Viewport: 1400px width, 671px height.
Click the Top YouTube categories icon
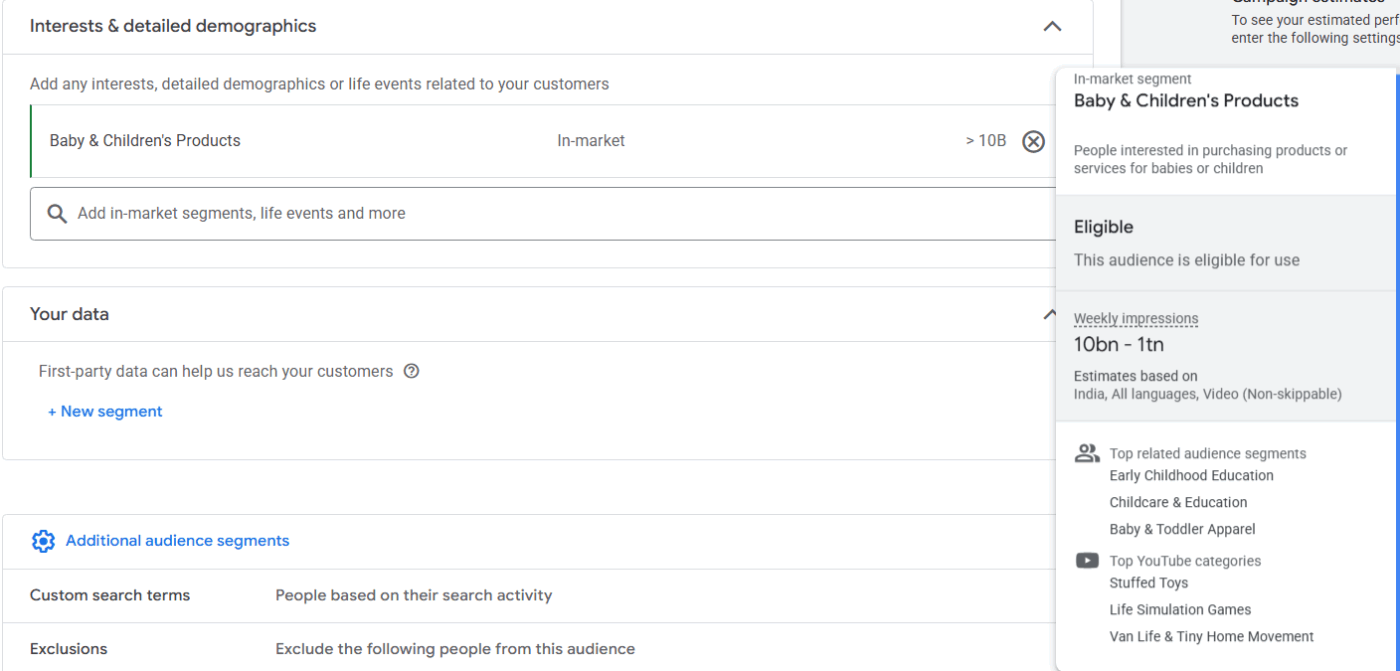pos(1087,561)
